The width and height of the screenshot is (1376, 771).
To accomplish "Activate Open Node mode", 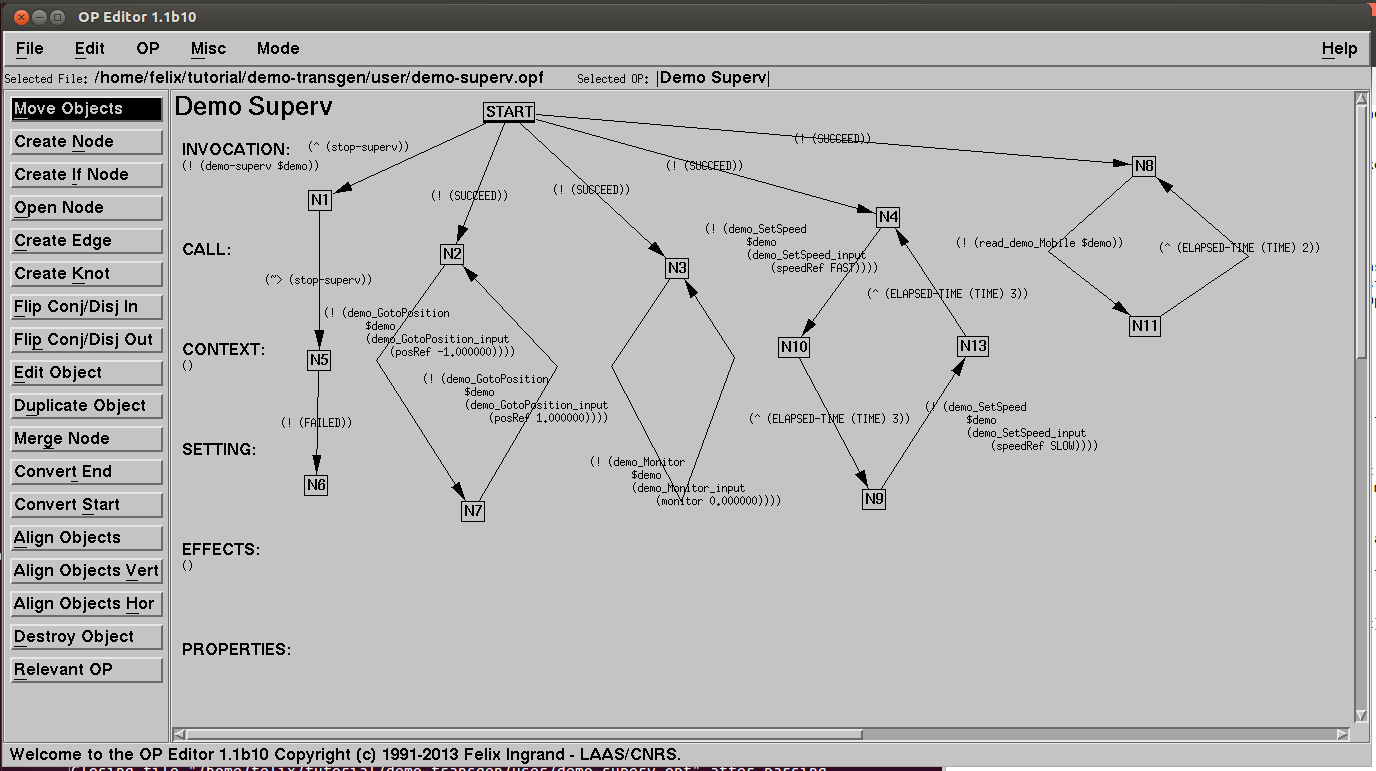I will click(86, 208).
